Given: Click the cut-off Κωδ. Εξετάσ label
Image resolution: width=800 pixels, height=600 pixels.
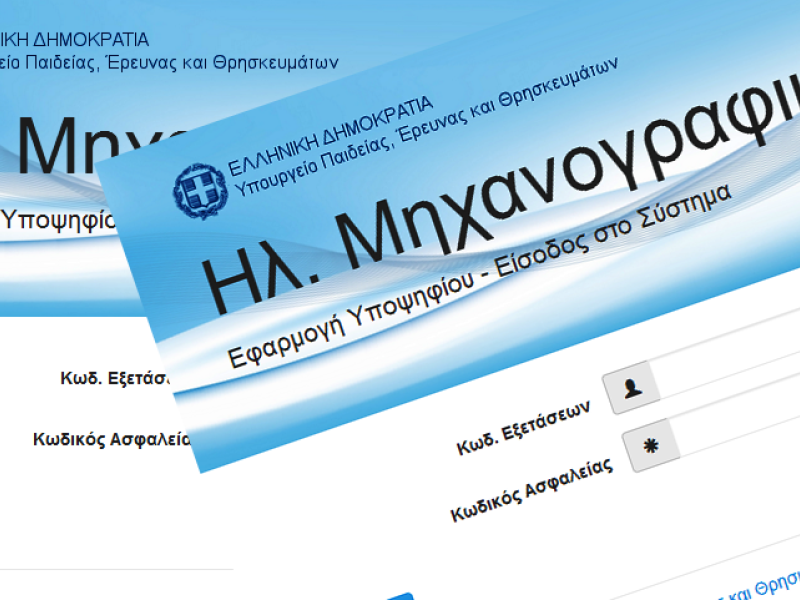Looking at the screenshot, I should coord(115,379).
